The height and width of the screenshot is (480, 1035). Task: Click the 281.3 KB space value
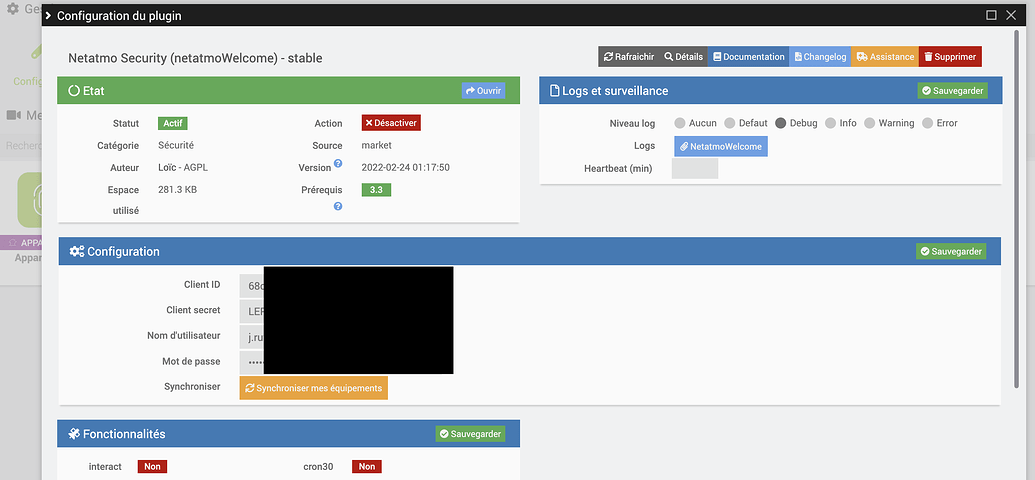click(x=178, y=189)
